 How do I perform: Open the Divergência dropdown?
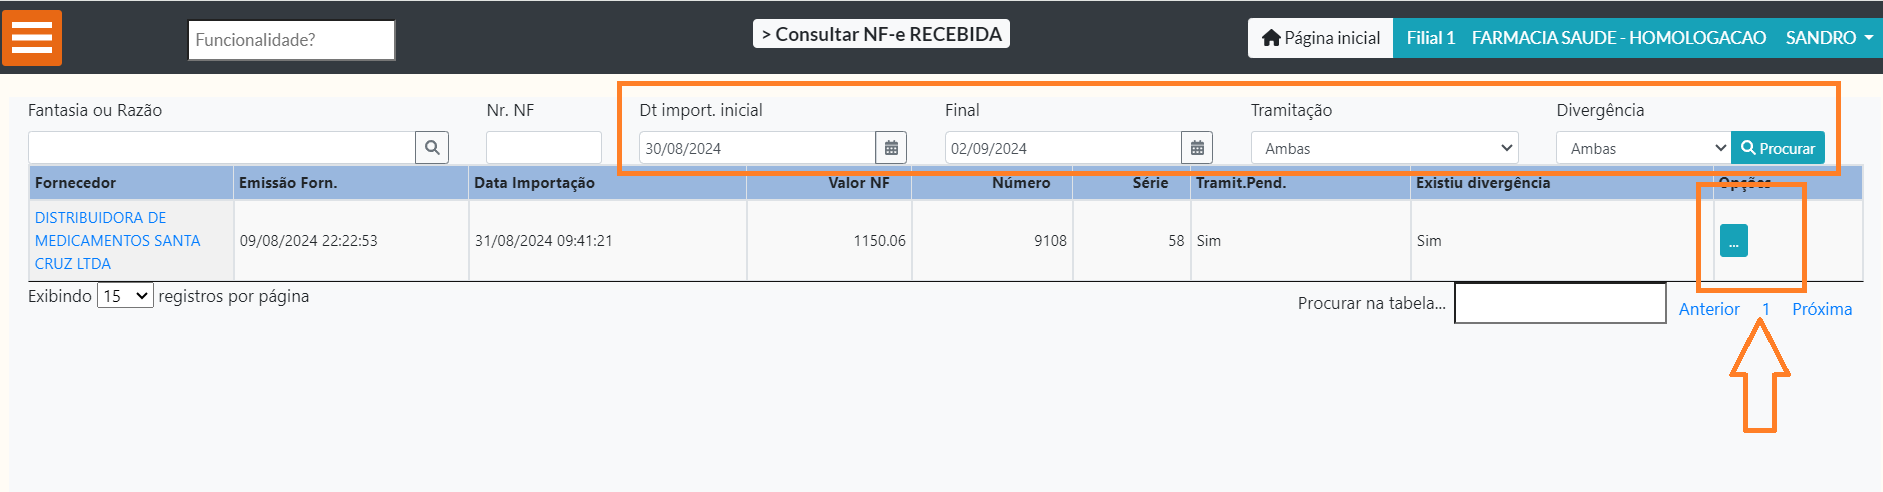(x=1643, y=148)
